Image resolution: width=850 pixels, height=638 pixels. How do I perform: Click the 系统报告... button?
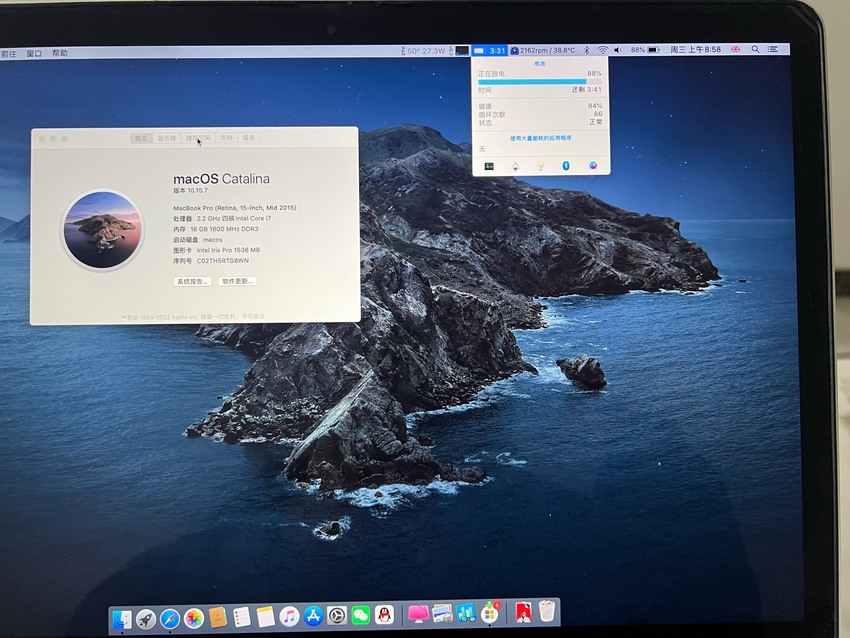[x=192, y=281]
